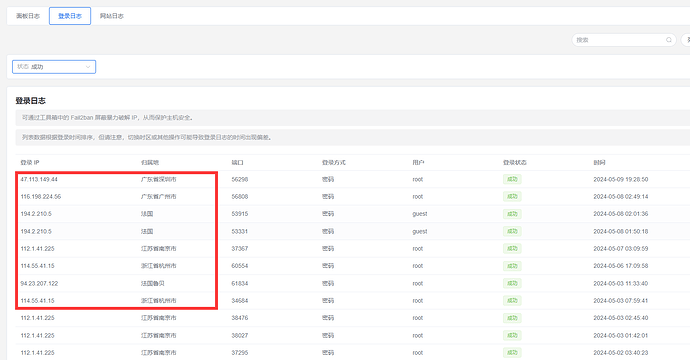Click port value 37367

pyautogui.click(x=240, y=249)
